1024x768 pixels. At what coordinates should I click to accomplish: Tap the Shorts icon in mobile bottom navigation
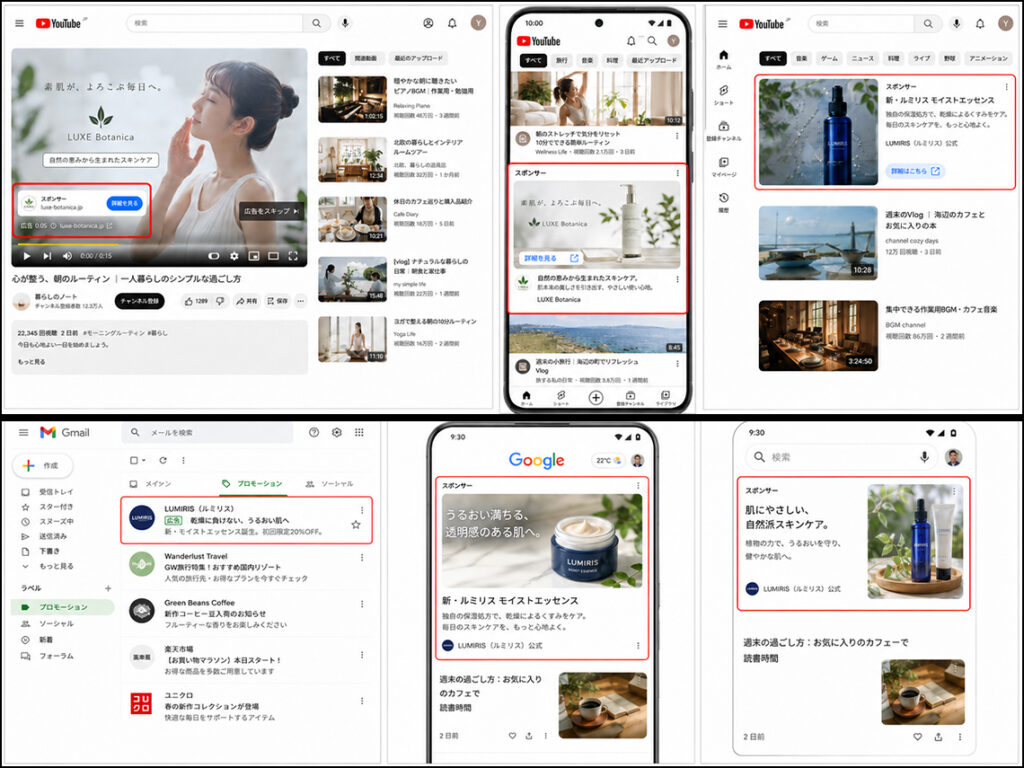[561, 398]
